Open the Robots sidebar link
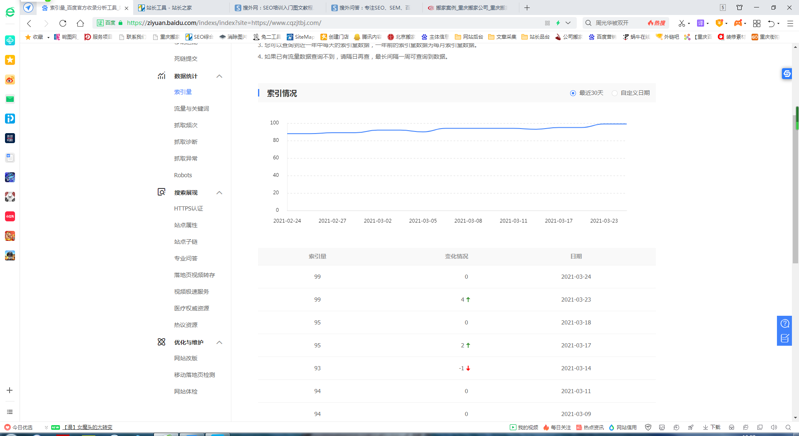This screenshot has height=436, width=799. pyautogui.click(x=183, y=175)
